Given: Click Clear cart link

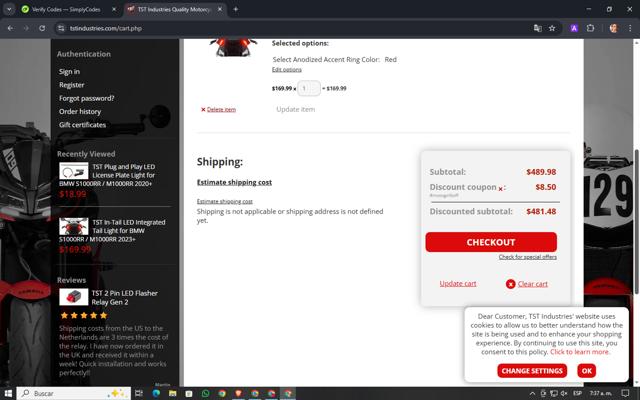Looking at the screenshot, I should [x=533, y=284].
